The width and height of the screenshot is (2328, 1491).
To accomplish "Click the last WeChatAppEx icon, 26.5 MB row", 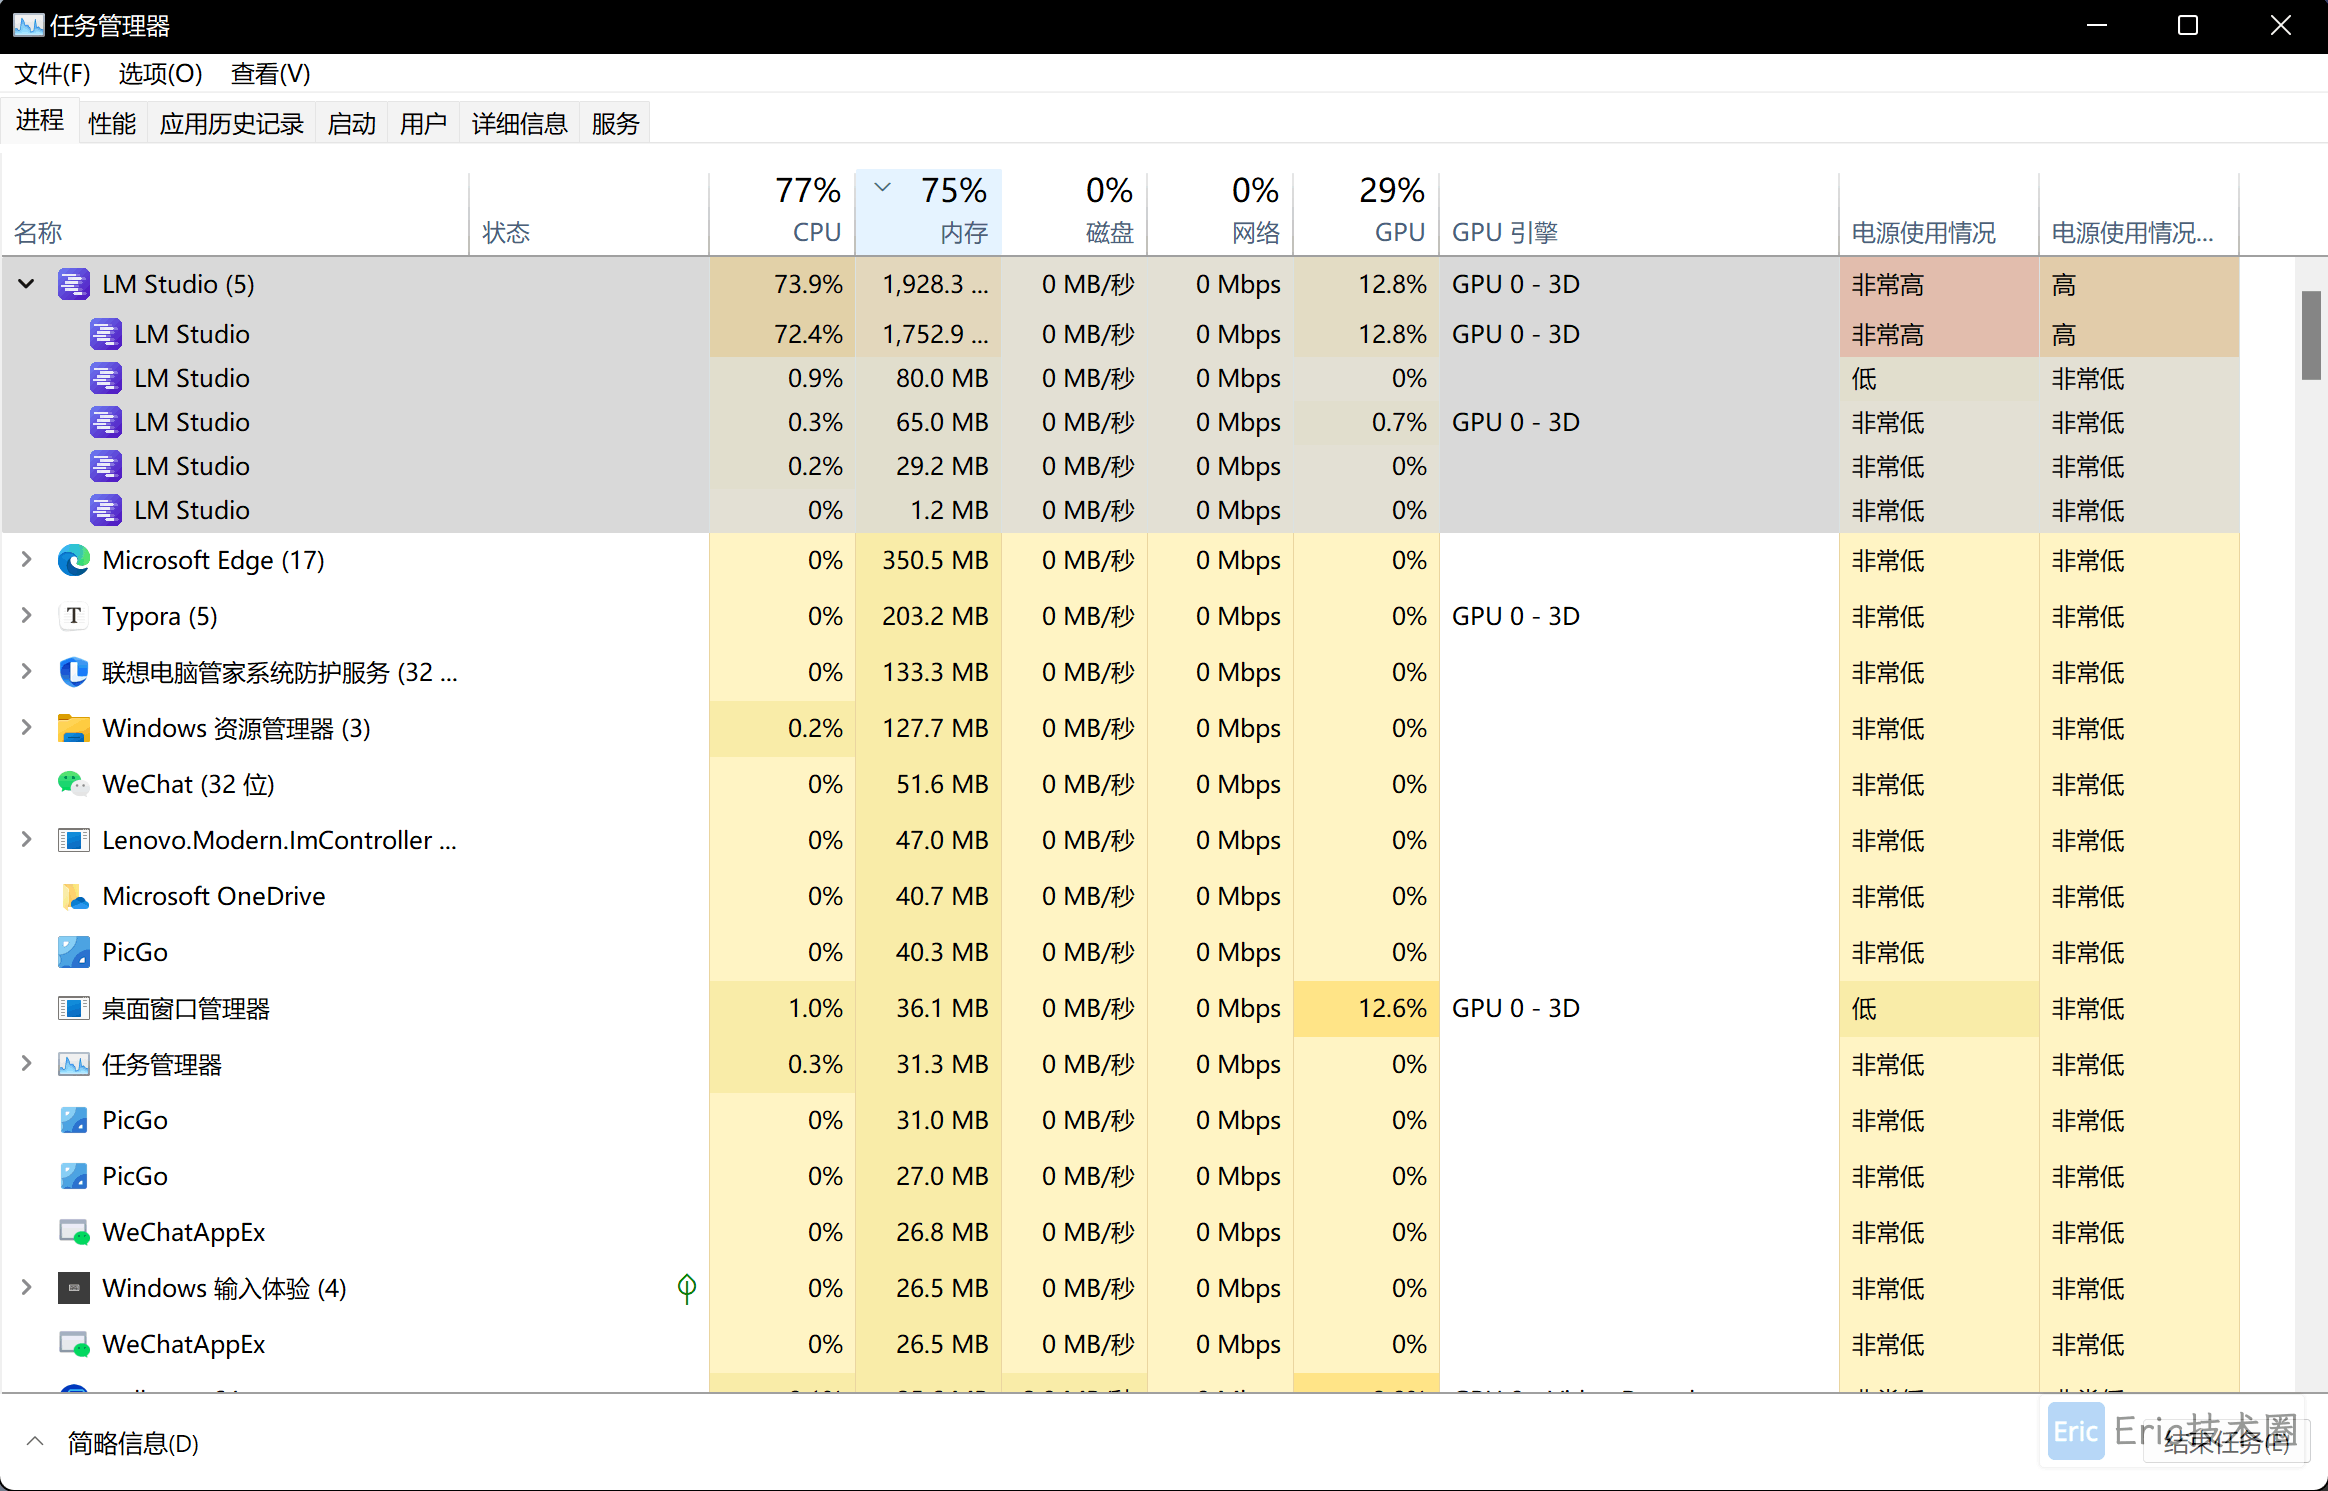I will [x=74, y=1344].
